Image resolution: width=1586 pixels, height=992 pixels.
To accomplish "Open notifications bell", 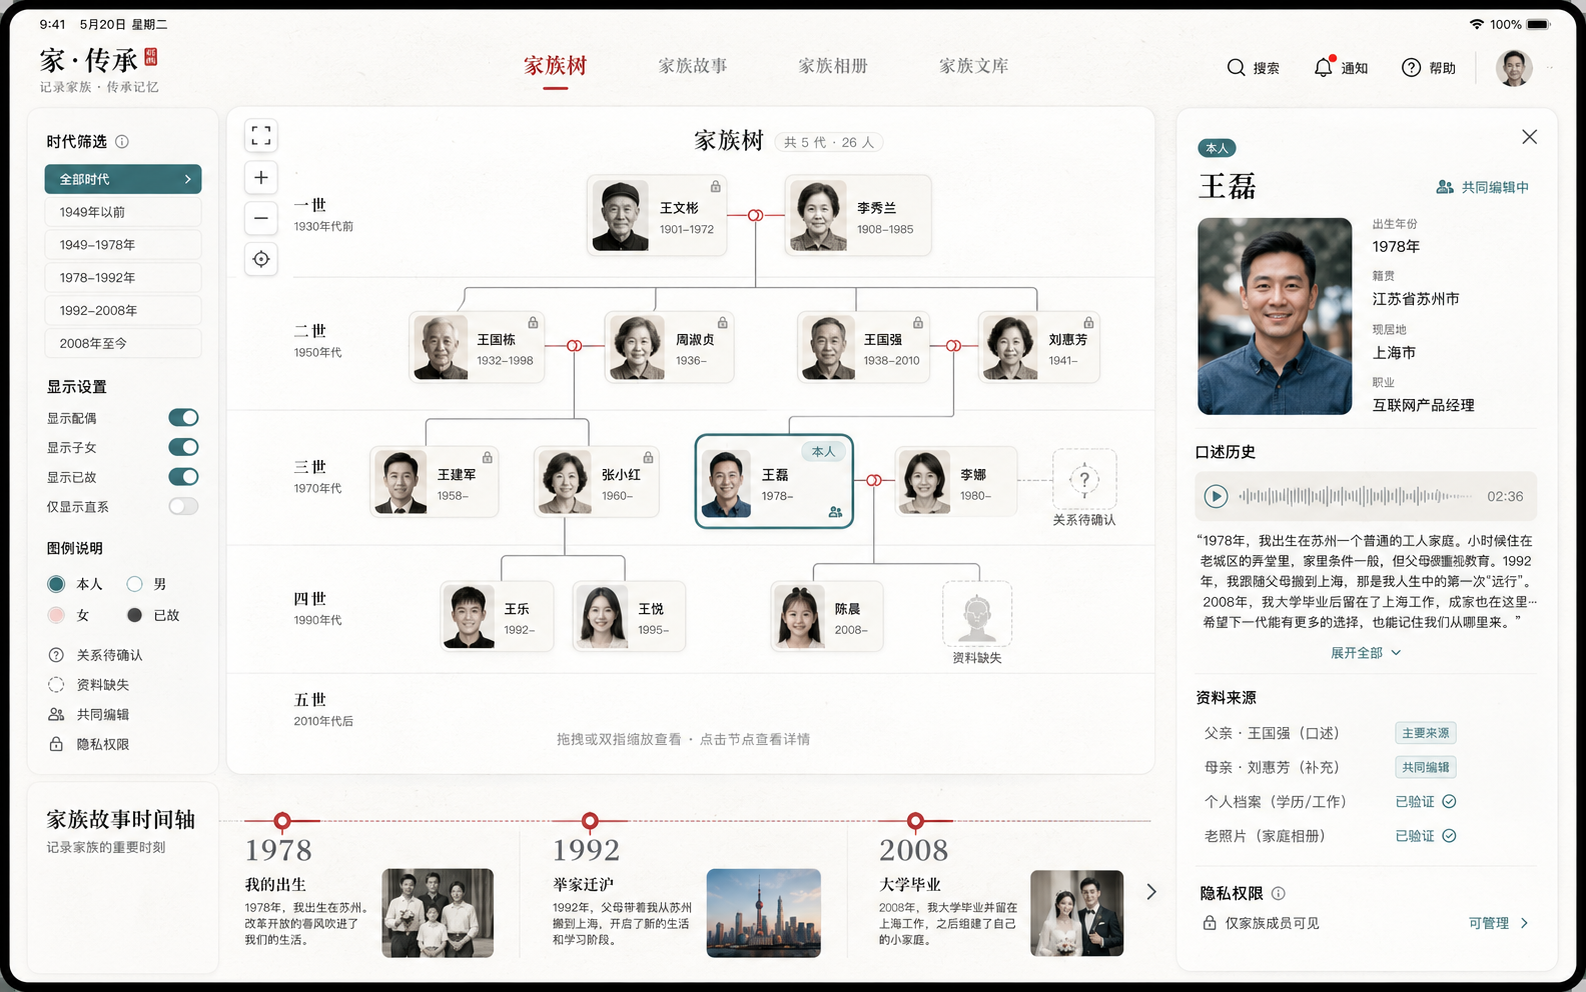I will click(1323, 67).
